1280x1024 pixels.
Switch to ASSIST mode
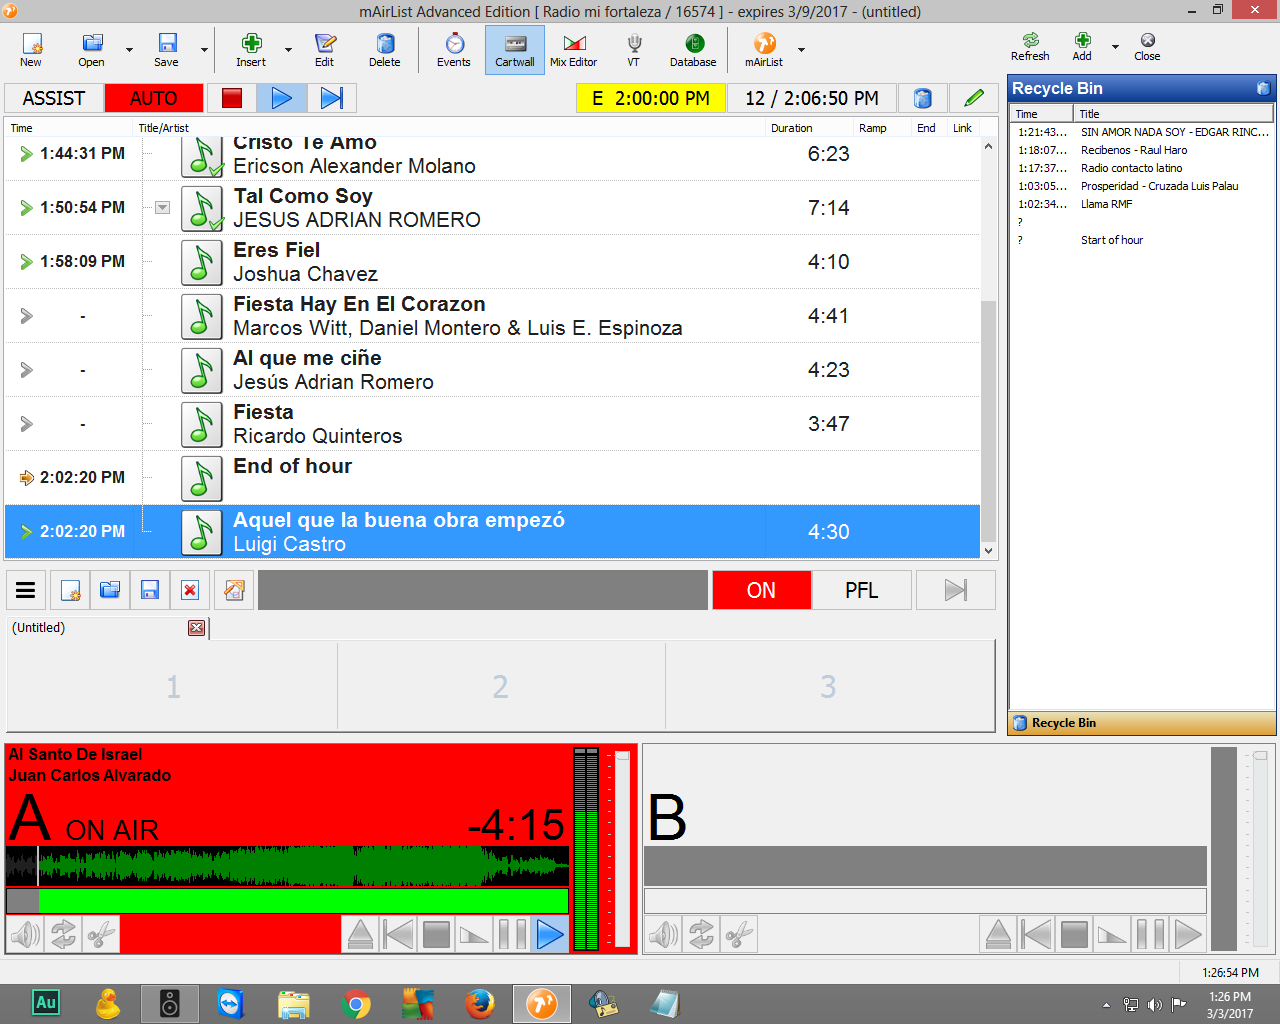(54, 98)
